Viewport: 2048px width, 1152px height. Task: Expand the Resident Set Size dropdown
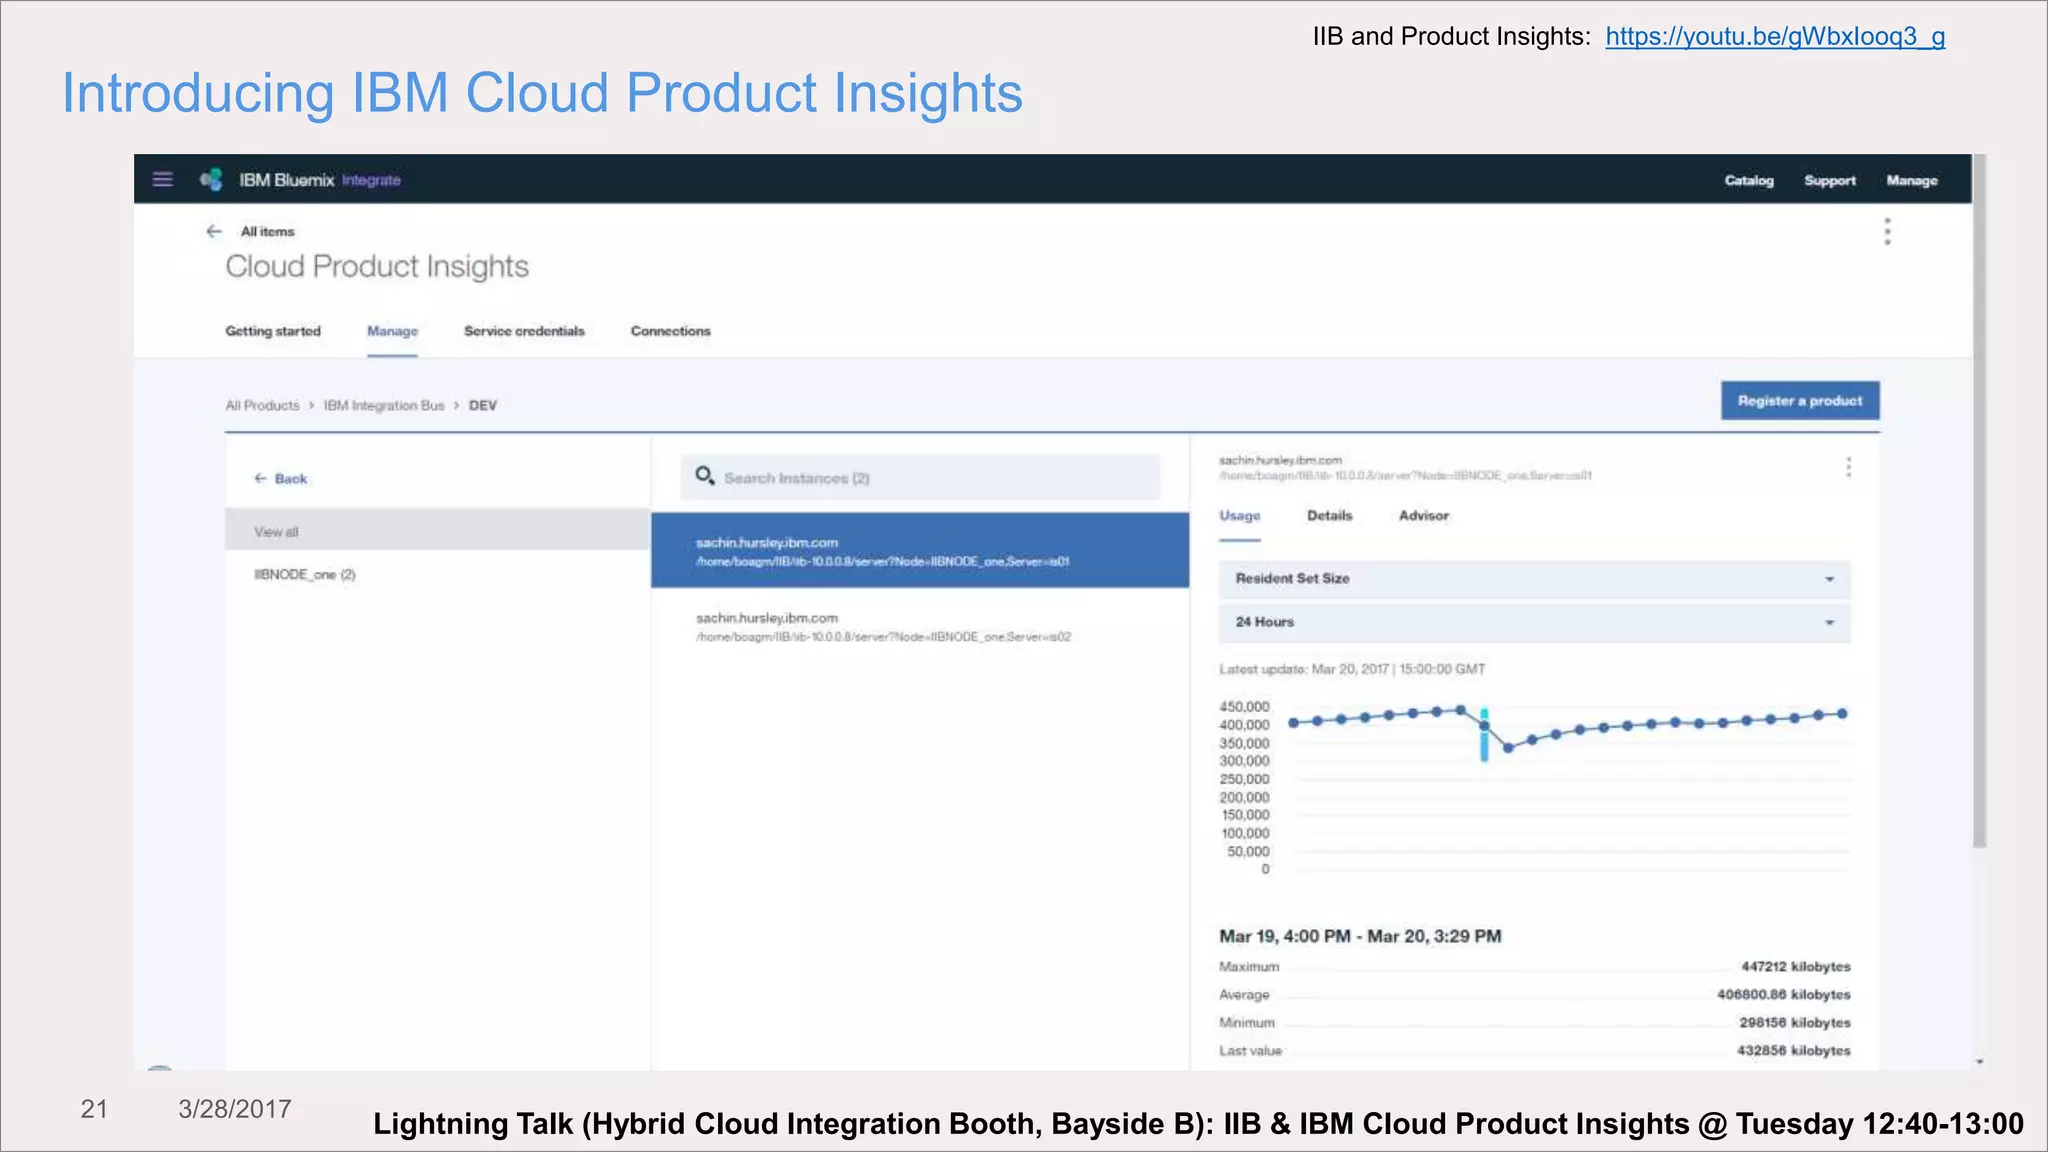[x=1534, y=579]
